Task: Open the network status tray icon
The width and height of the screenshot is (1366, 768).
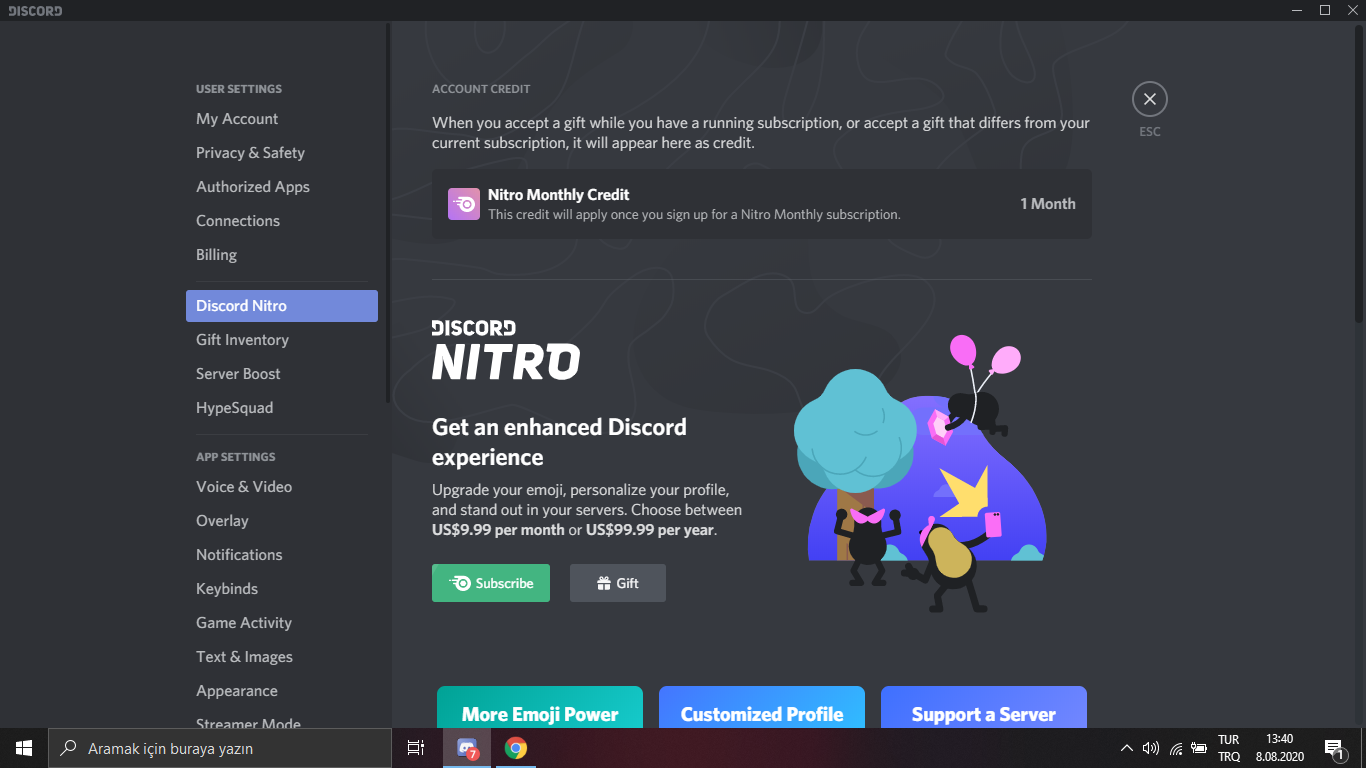Action: [1176, 748]
